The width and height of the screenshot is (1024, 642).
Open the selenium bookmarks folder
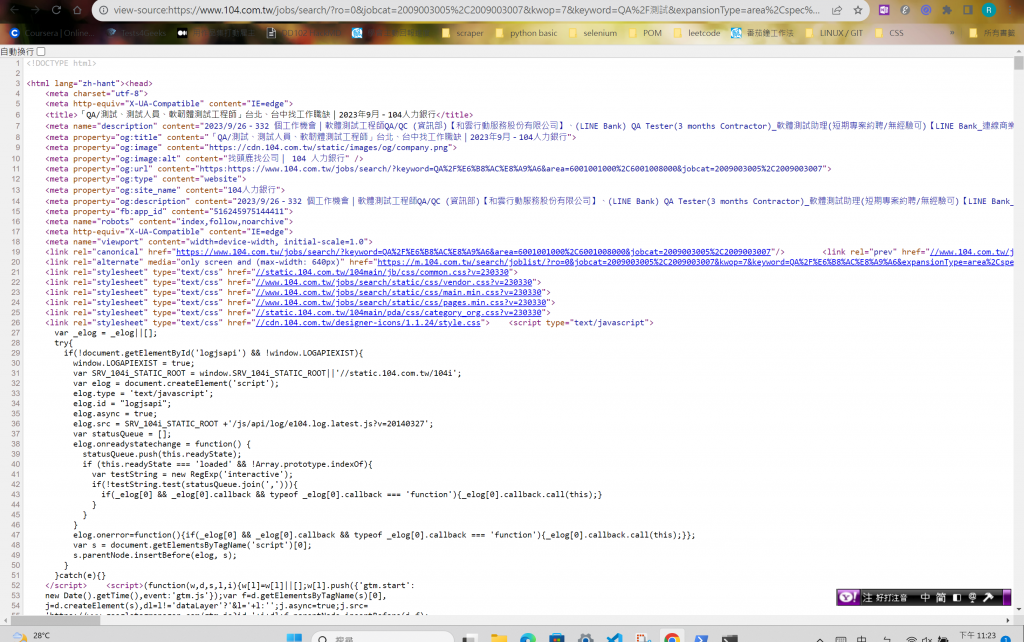point(593,33)
